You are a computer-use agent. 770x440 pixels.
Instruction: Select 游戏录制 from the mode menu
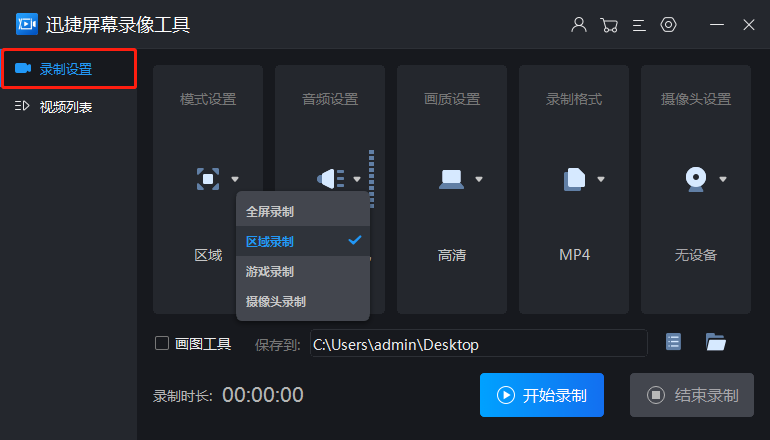tap(303, 271)
